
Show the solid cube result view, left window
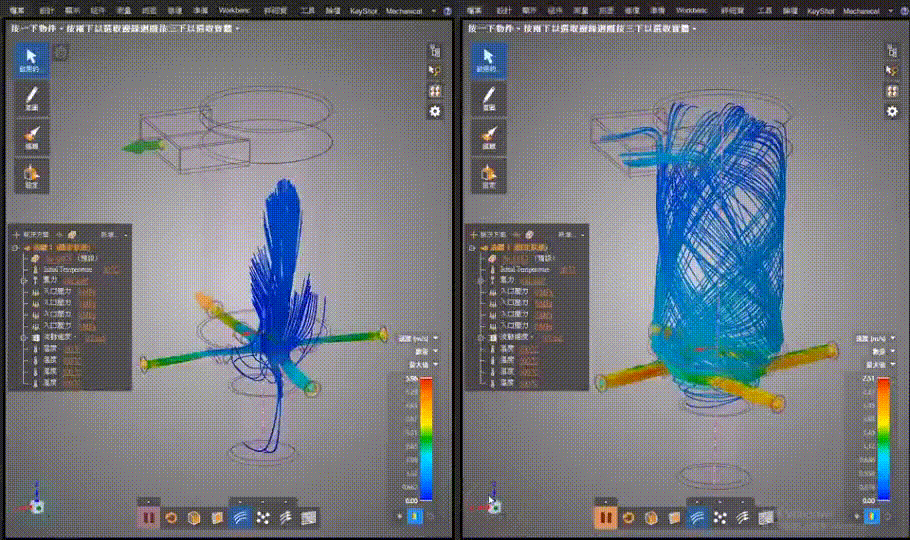(194, 517)
